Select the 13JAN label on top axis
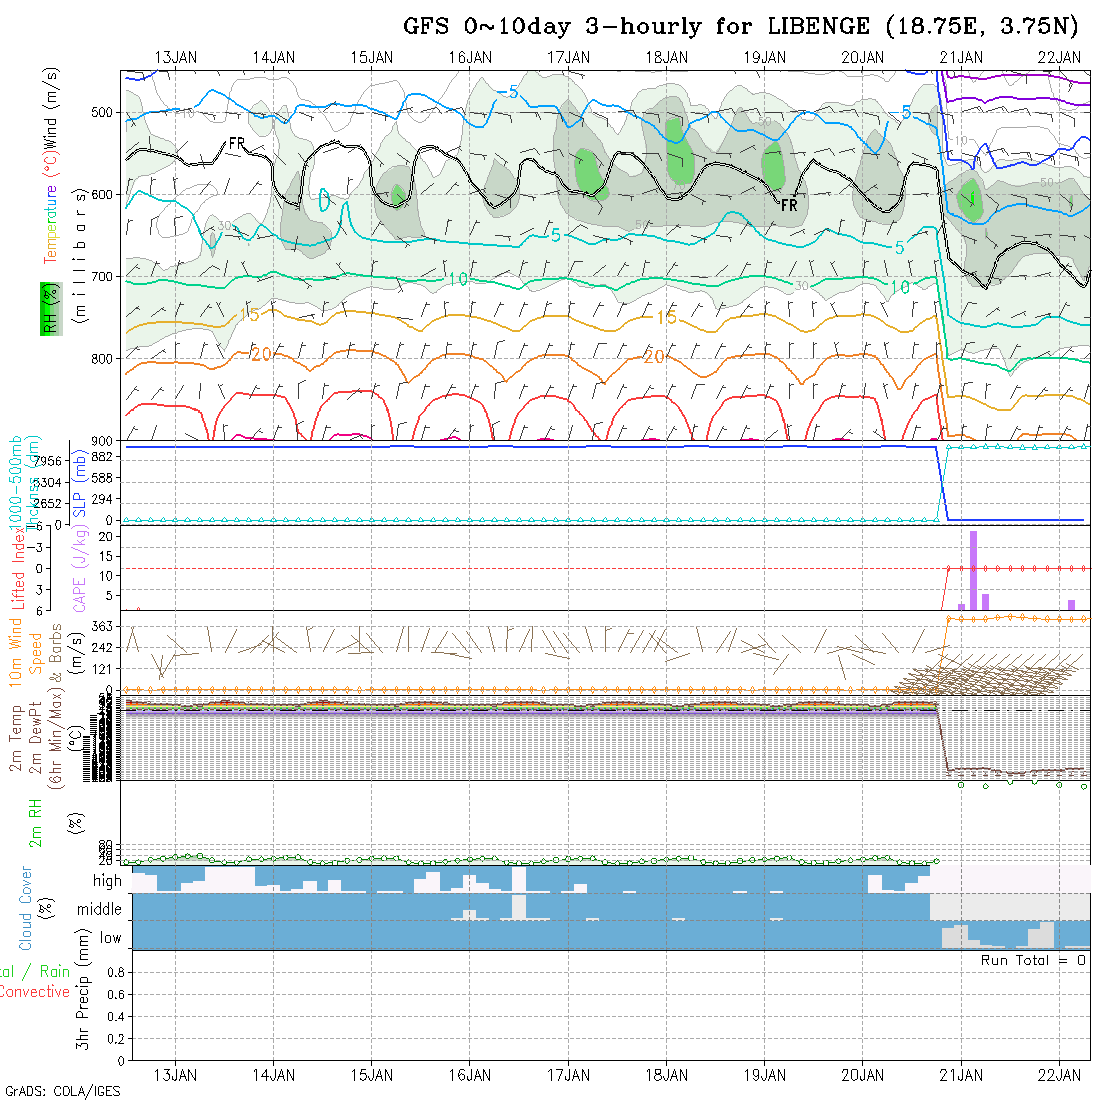 coord(176,57)
